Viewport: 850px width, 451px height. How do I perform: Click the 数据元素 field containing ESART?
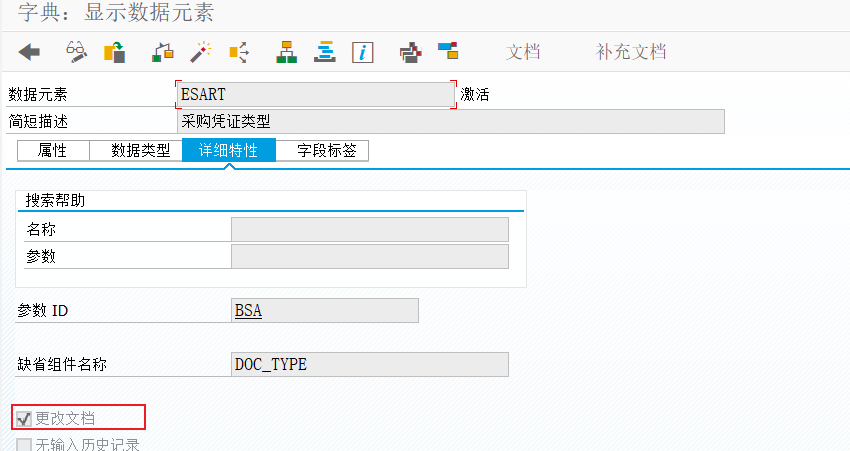(316, 94)
